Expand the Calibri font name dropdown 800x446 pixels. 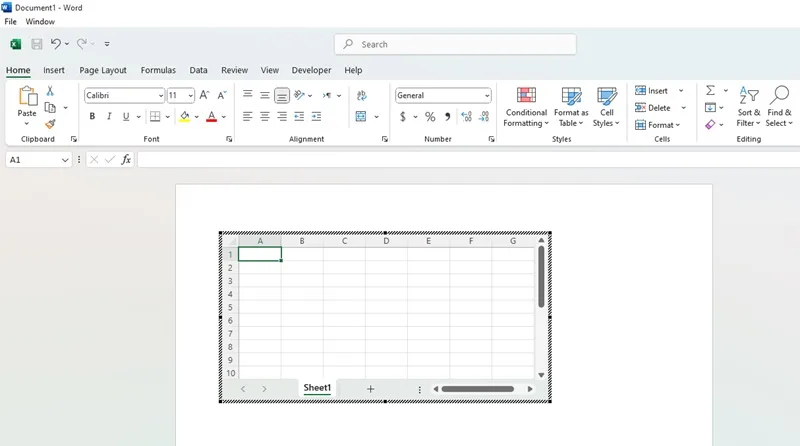tap(161, 95)
